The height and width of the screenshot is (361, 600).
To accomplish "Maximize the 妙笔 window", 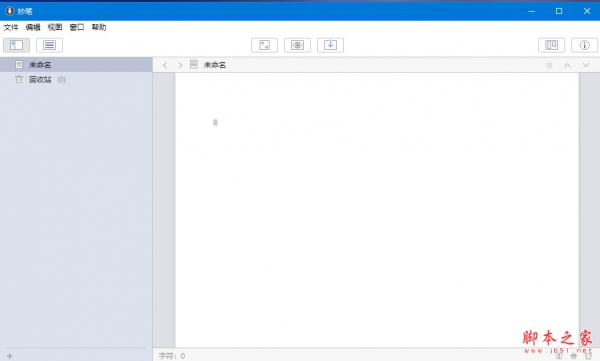I will tap(559, 11).
